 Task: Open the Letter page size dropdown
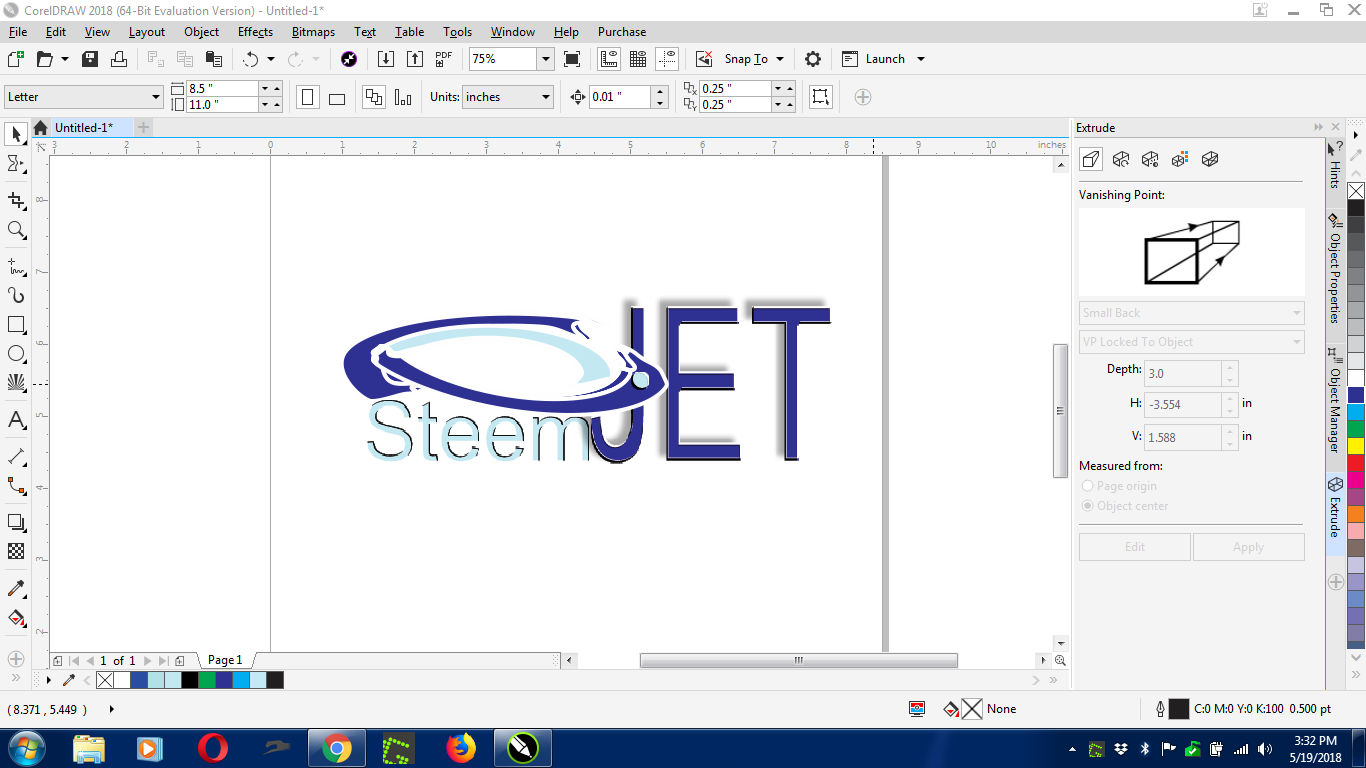click(156, 97)
